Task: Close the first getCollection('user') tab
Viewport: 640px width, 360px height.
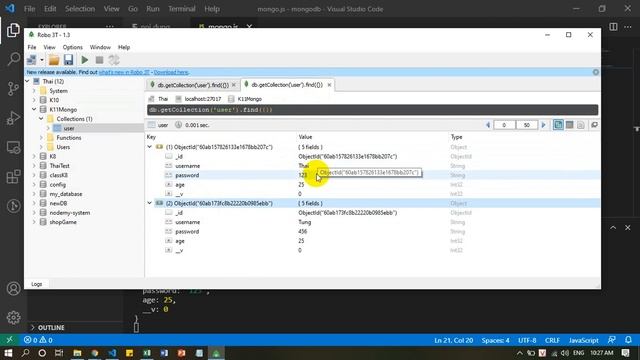Action: pyautogui.click(x=234, y=85)
